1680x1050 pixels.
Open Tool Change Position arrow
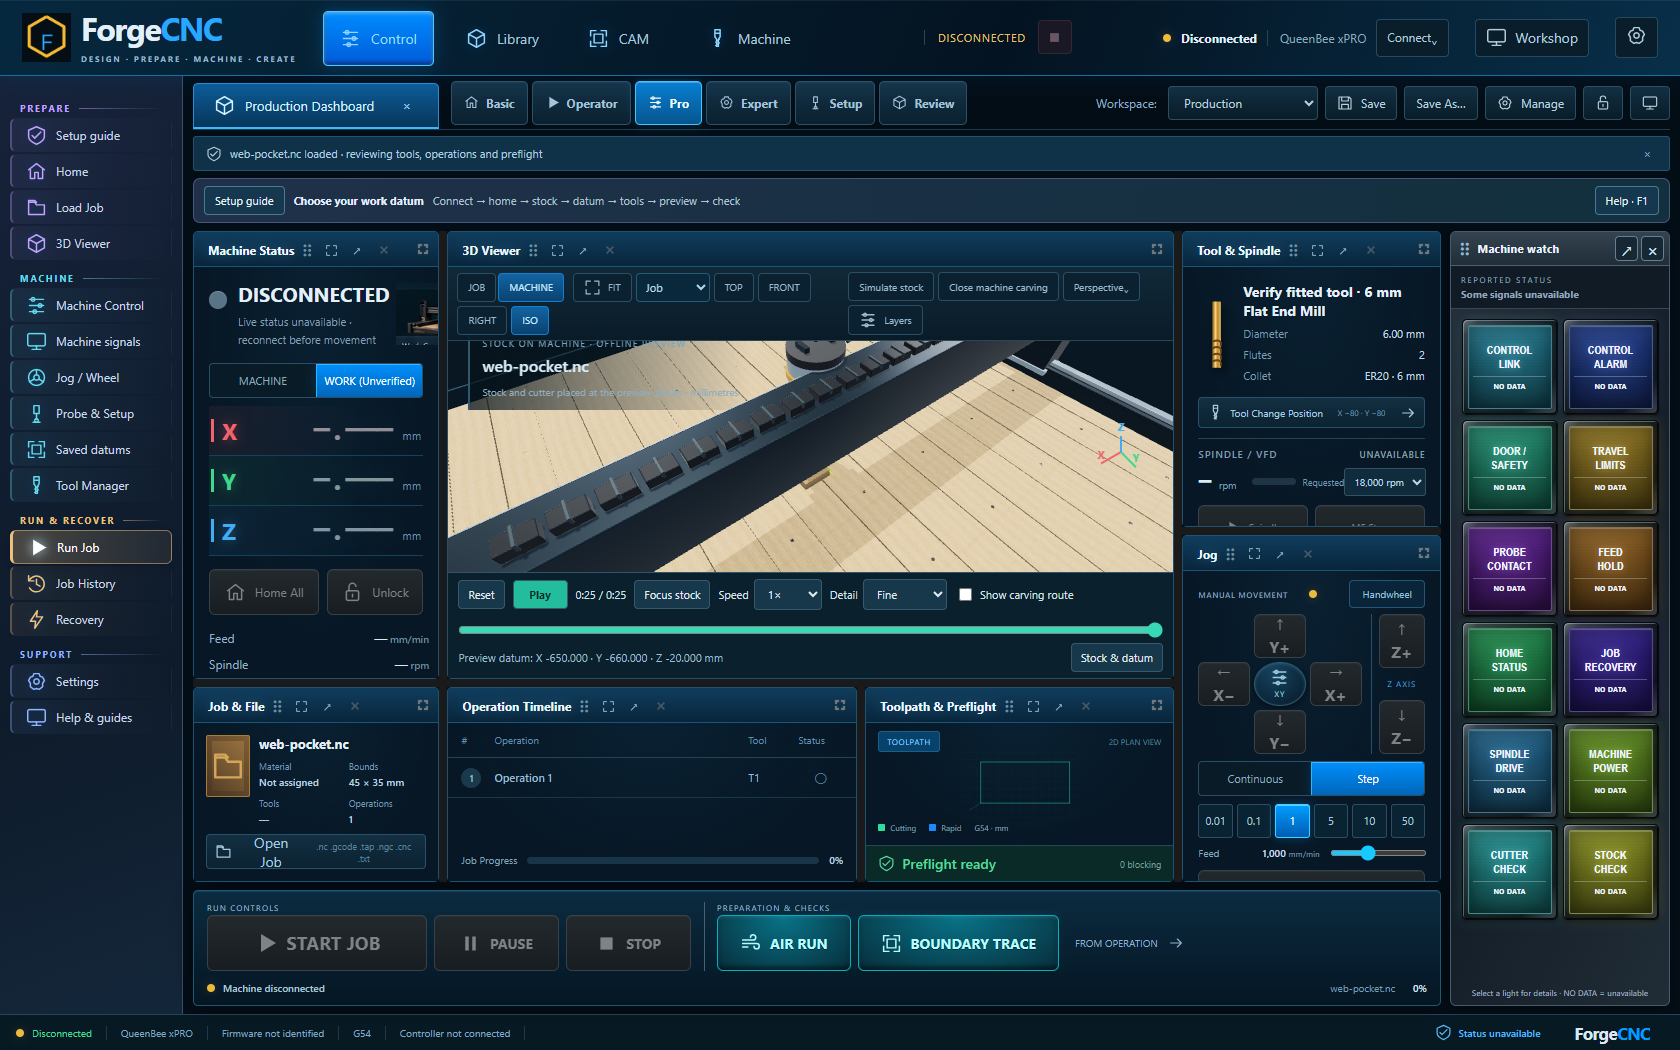1408,413
